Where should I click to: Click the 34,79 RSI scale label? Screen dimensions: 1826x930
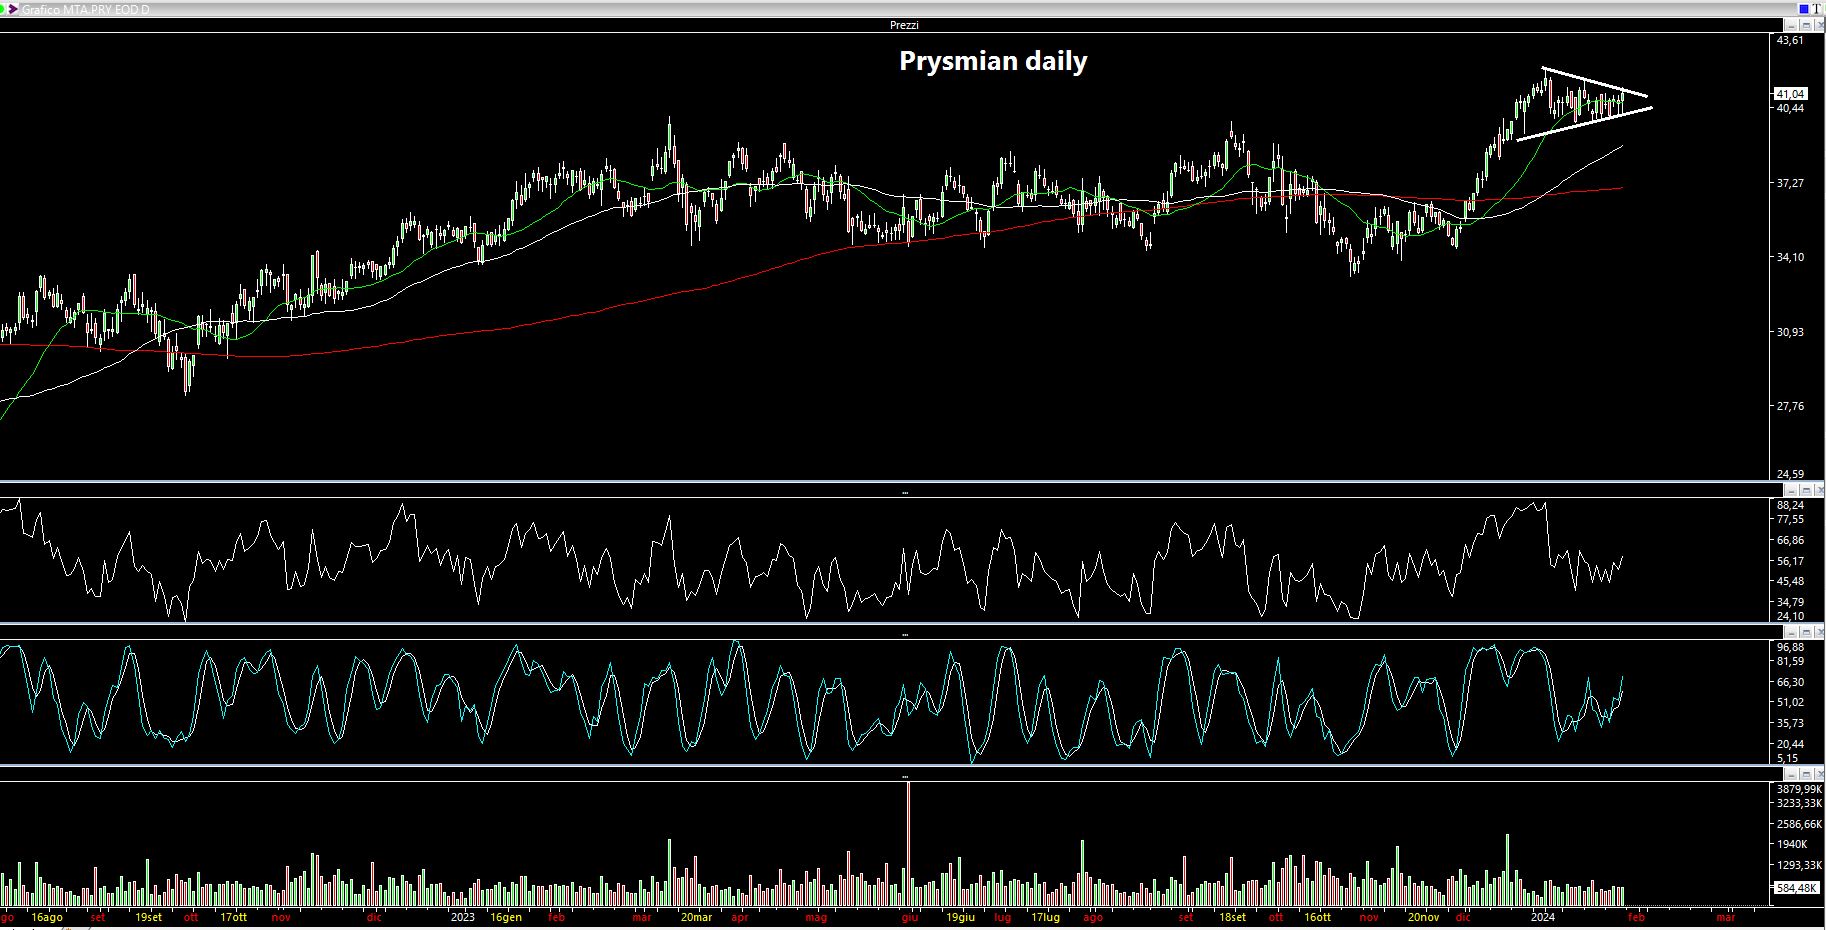[x=1790, y=602]
